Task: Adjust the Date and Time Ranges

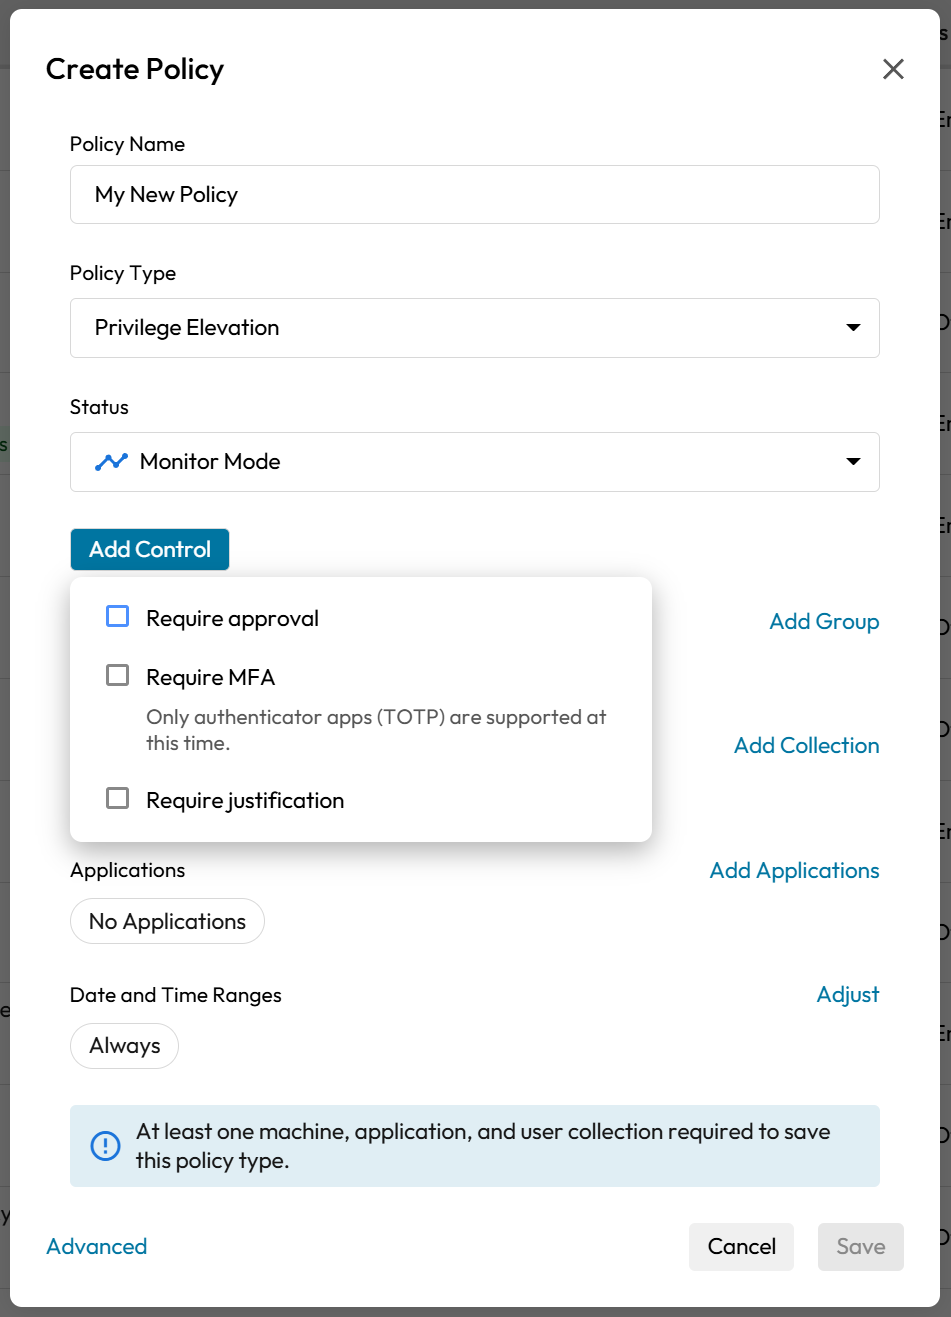Action: tap(848, 995)
